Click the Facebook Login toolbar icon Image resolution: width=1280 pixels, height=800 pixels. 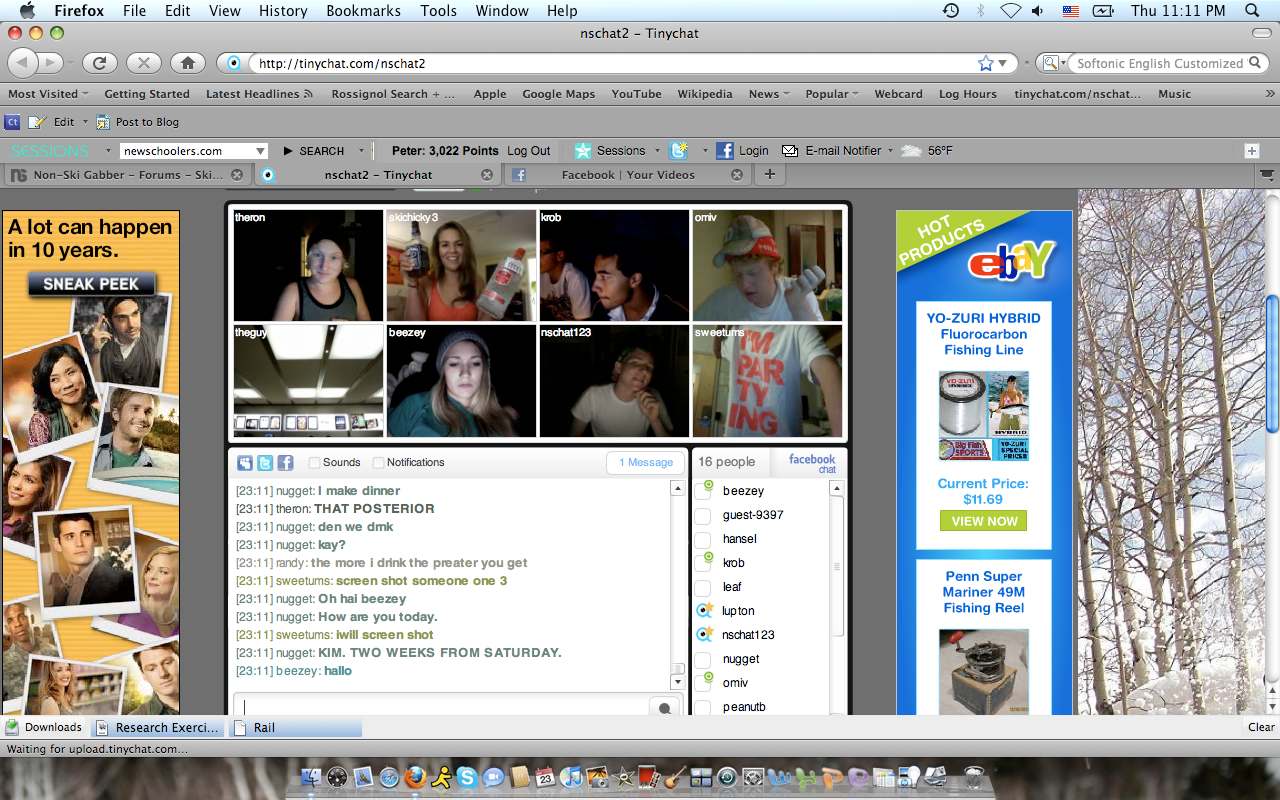click(725, 151)
